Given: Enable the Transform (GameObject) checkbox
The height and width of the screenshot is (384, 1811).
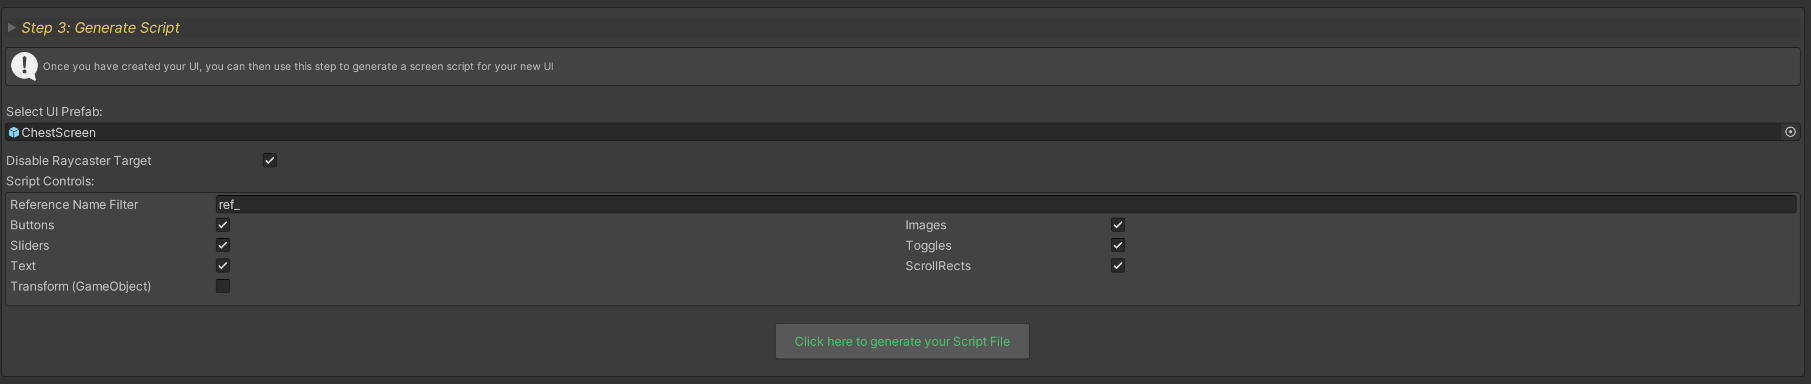Looking at the screenshot, I should click(223, 286).
